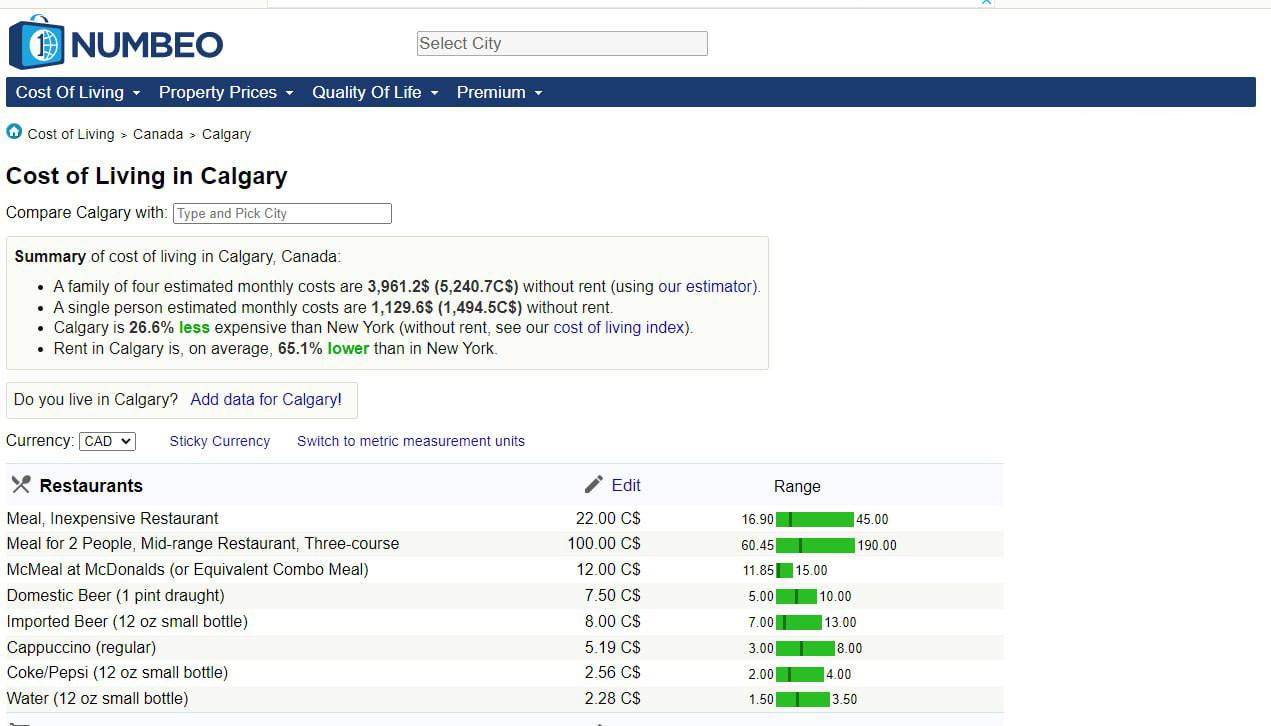Click 'Imported Beer (12 oz small bottle)' label
The image size is (1271, 726).
(x=127, y=622)
